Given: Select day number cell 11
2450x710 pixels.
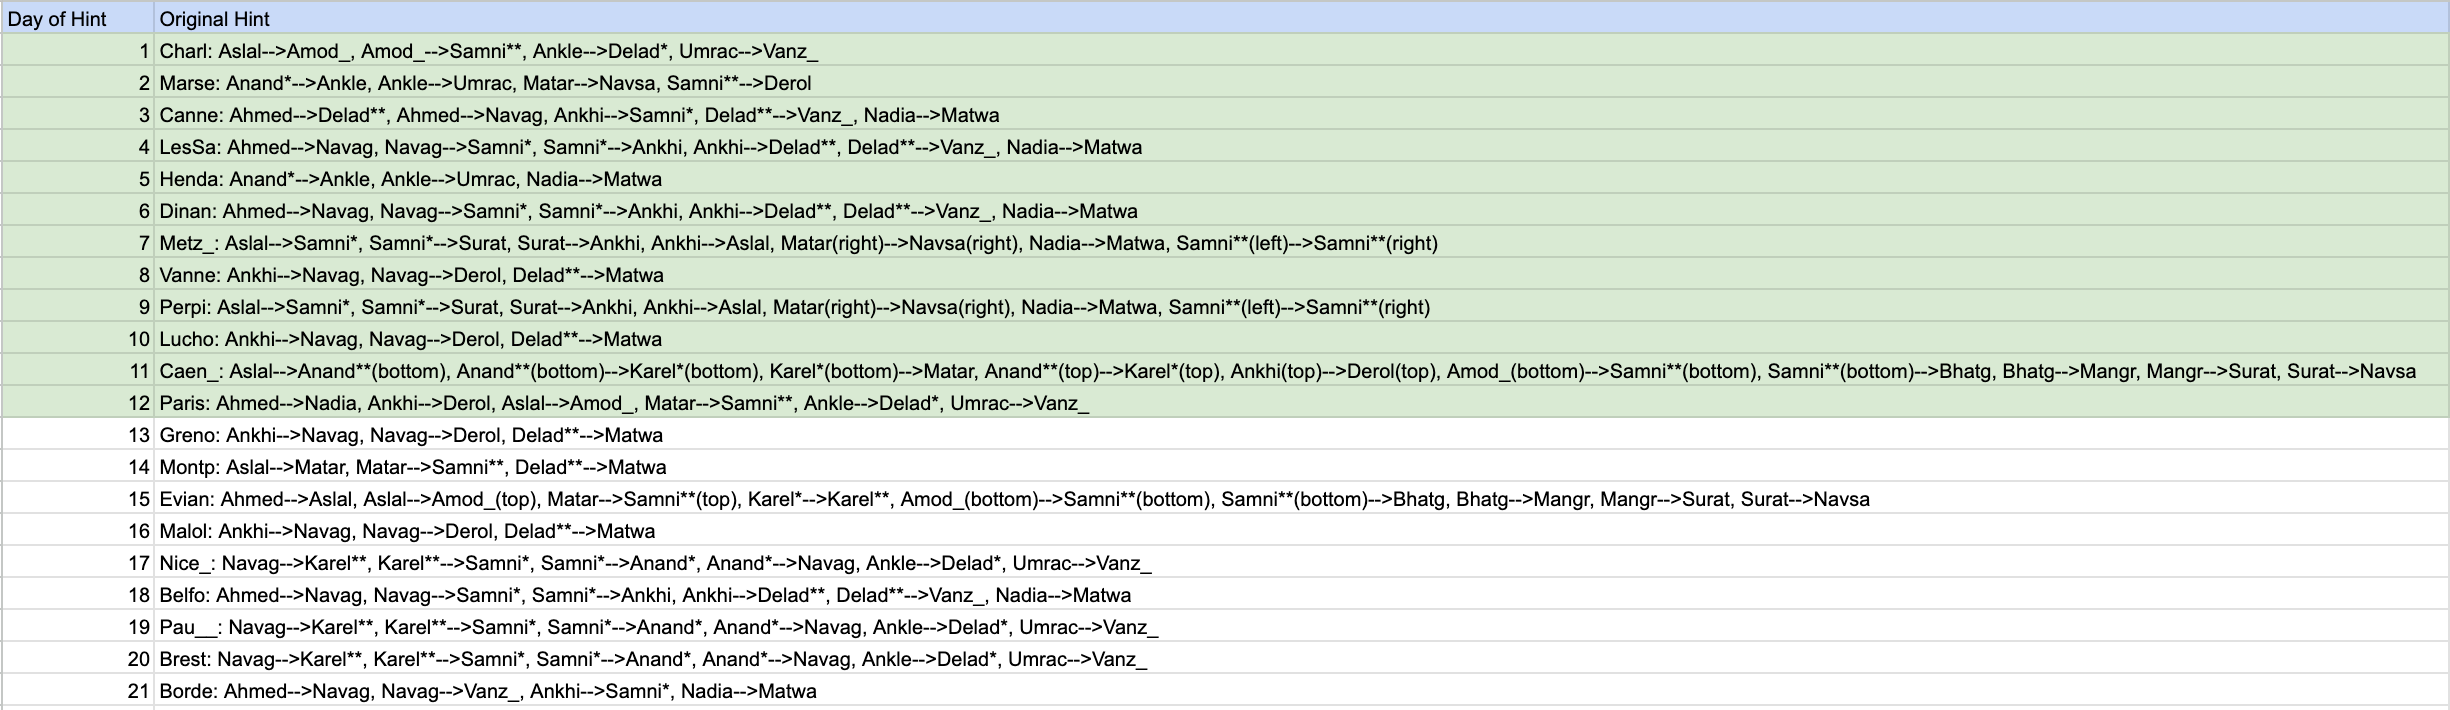Looking at the screenshot, I should (78, 370).
